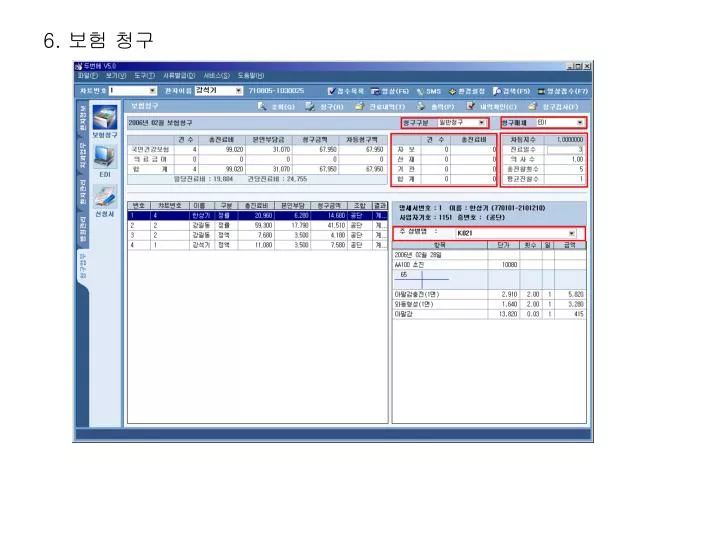Click the 조회(Q) search icon button

262,107
